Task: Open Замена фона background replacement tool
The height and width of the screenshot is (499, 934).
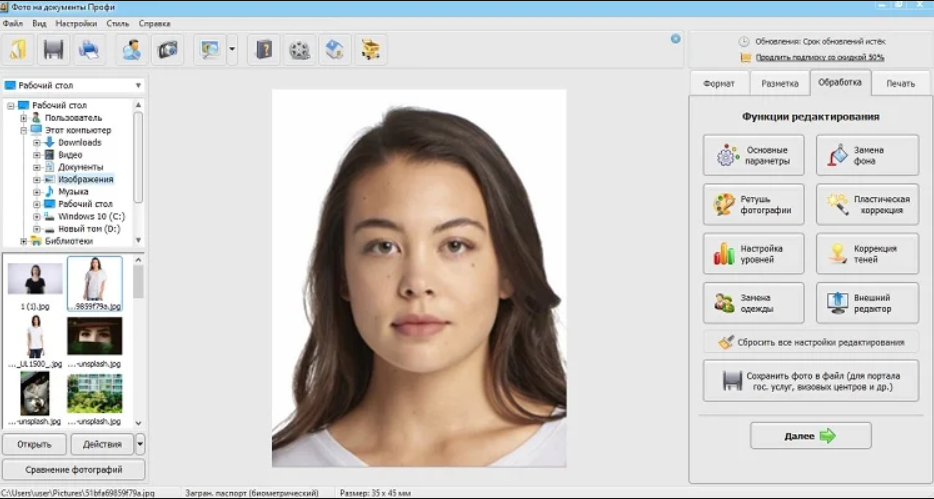Action: pyautogui.click(x=867, y=156)
